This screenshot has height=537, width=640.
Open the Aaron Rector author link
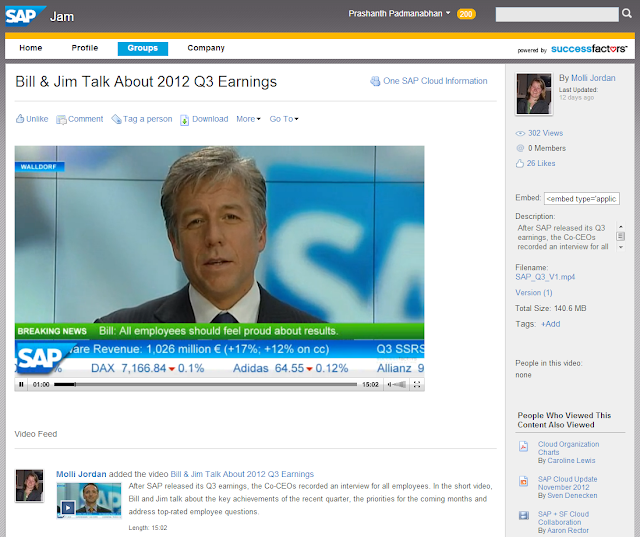click(568, 530)
